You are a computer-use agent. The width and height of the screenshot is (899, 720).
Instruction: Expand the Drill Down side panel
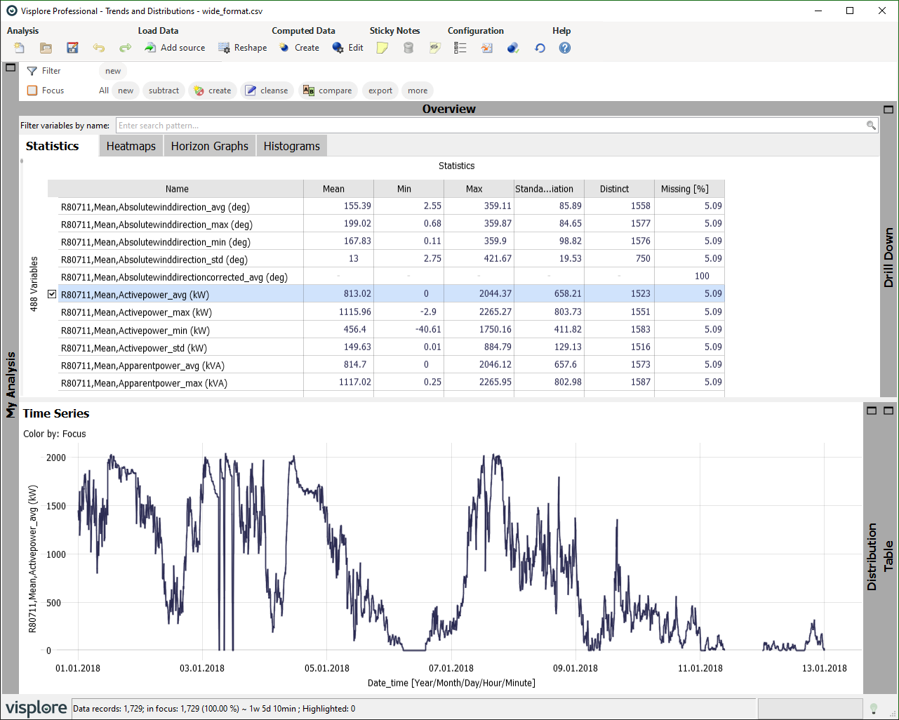point(888,109)
